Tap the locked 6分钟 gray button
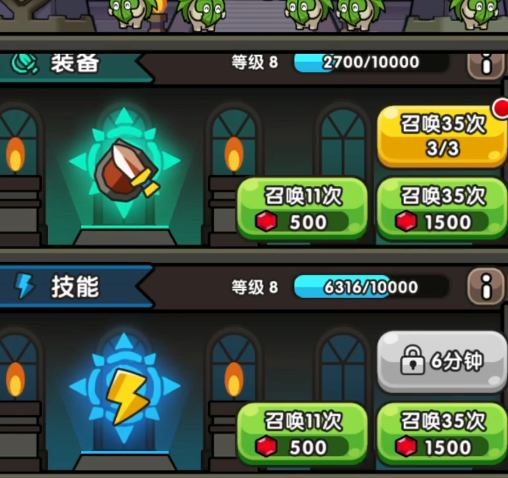The height and width of the screenshot is (478, 508). coord(442,361)
